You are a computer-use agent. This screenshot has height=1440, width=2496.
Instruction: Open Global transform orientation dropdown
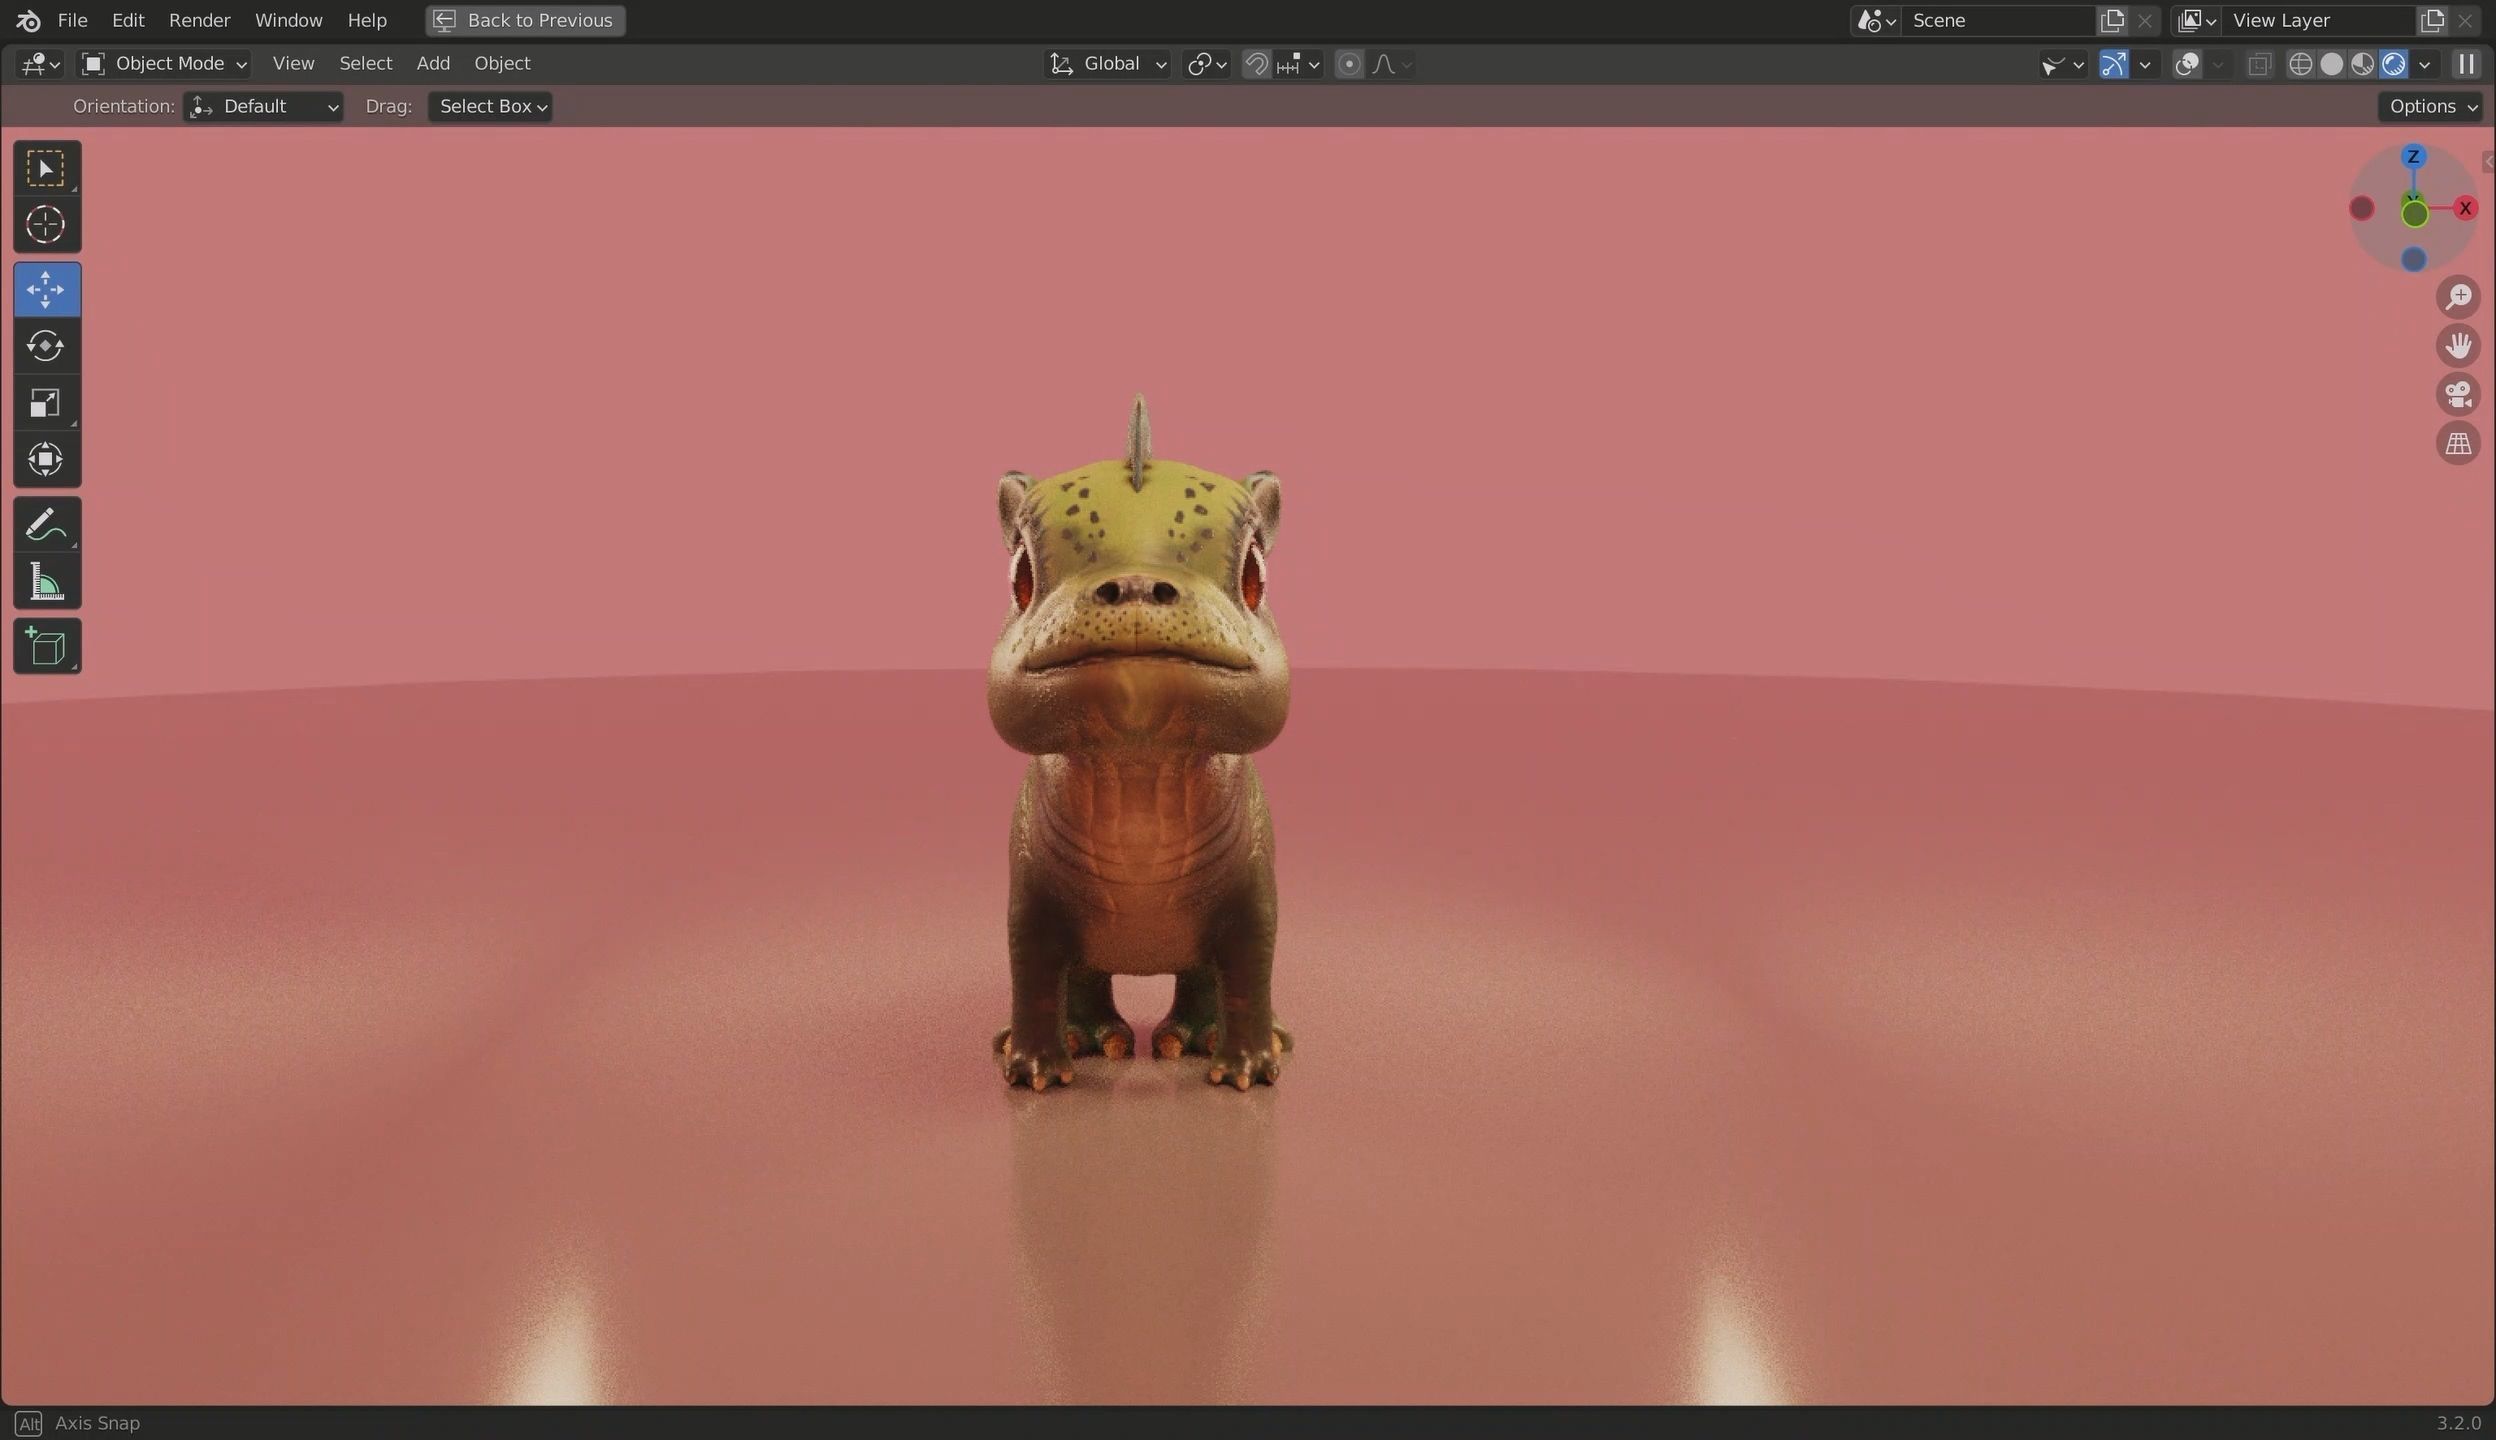(1107, 64)
